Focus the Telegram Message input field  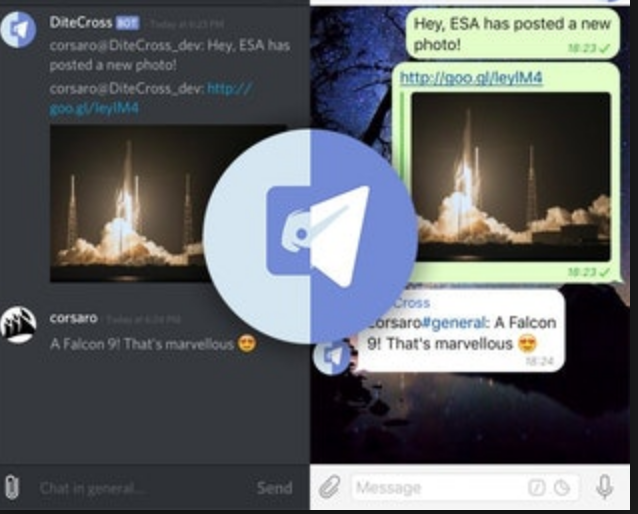pos(465,487)
